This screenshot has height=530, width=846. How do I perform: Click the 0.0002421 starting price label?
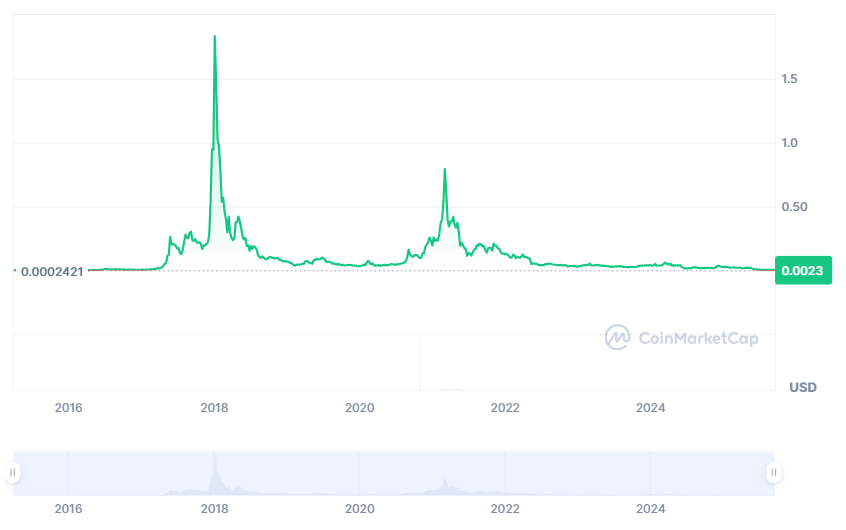click(54, 270)
